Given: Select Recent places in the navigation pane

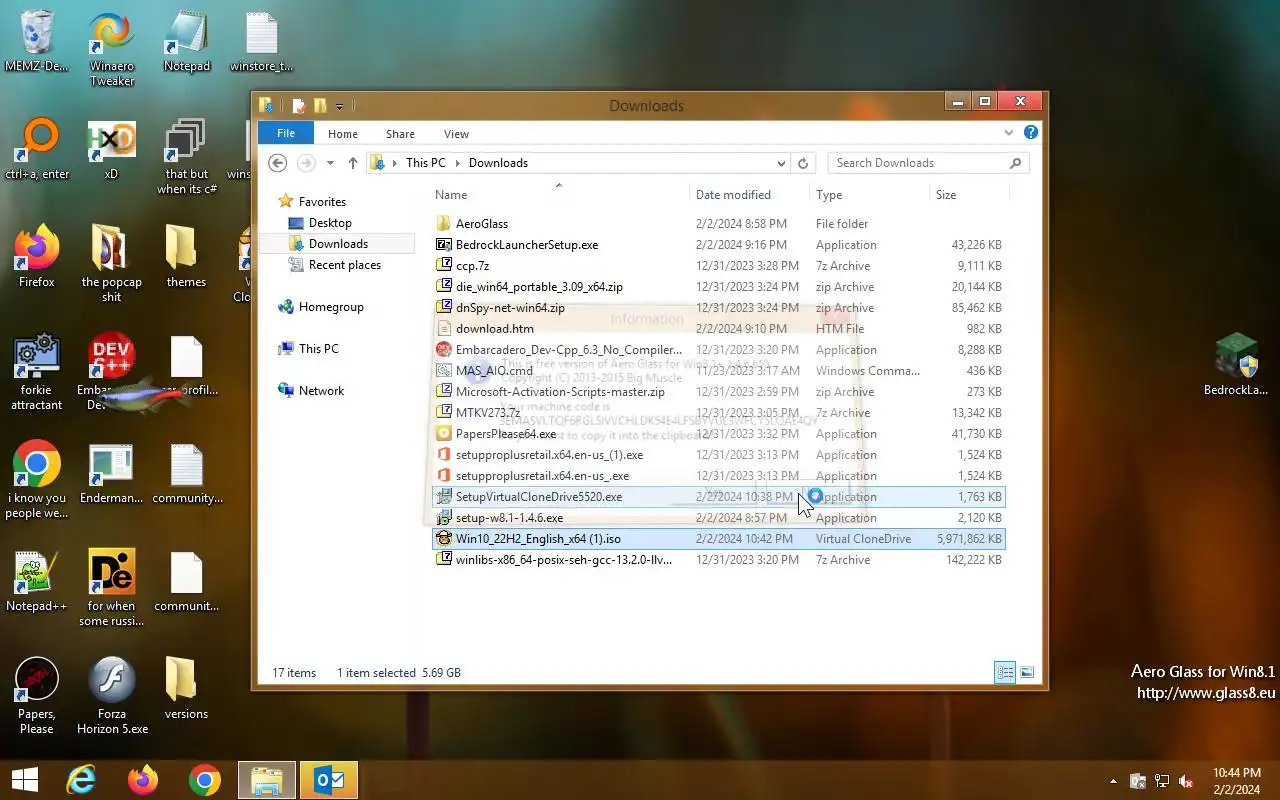Looking at the screenshot, I should coord(345,265).
